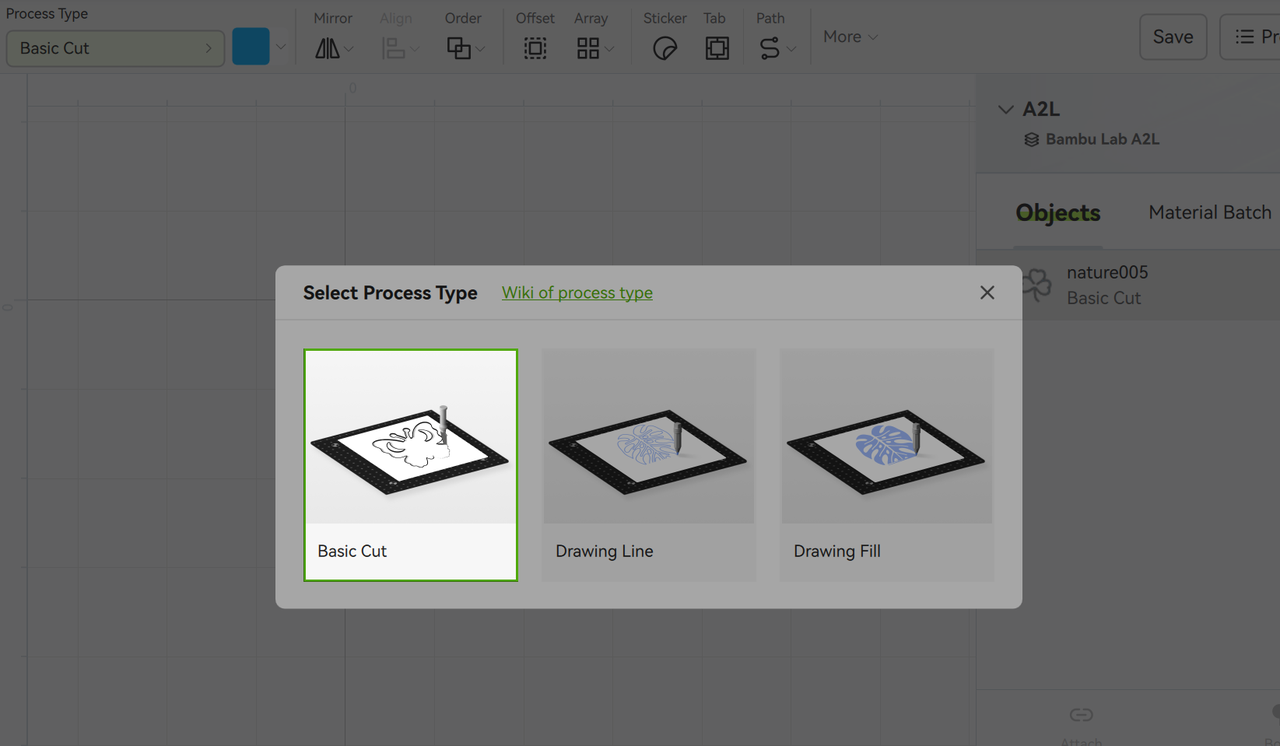Expand the Array dropdown arrow
1280x746 pixels.
tap(609, 49)
